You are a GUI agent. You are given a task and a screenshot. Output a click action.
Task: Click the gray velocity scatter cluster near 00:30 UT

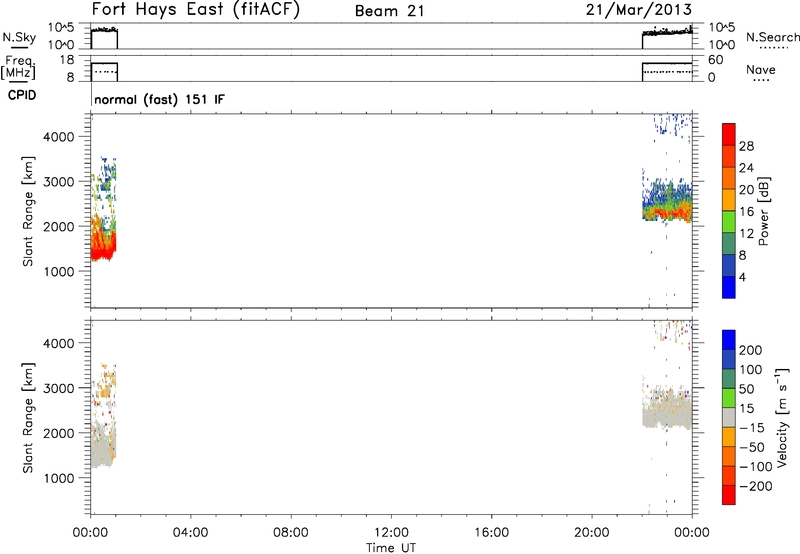pos(104,447)
